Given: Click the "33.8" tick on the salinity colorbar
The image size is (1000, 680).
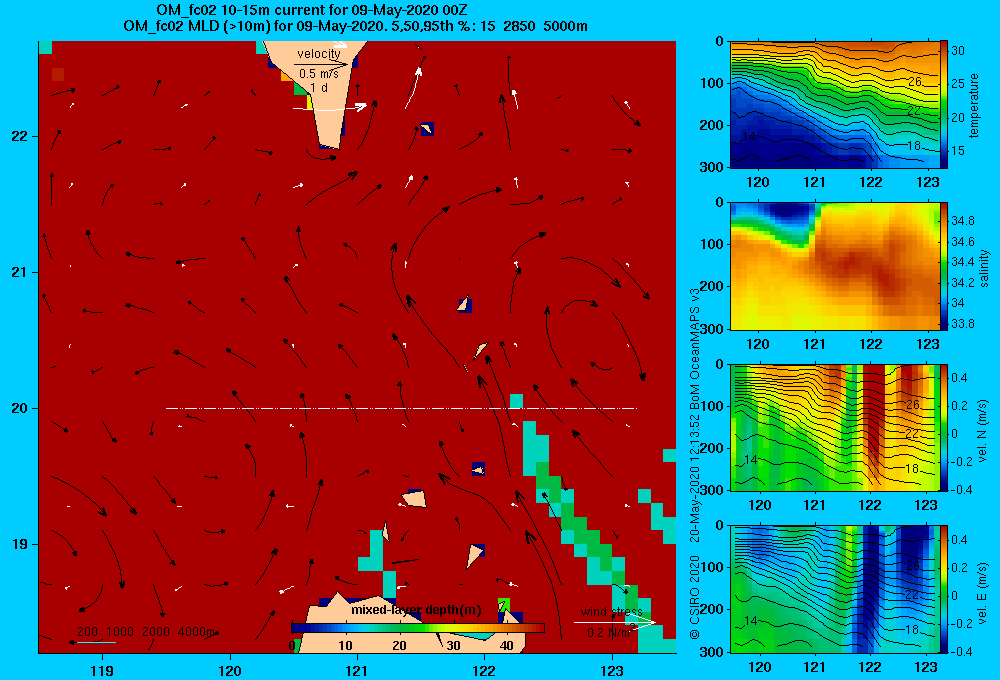Looking at the screenshot, I should (x=963, y=323).
